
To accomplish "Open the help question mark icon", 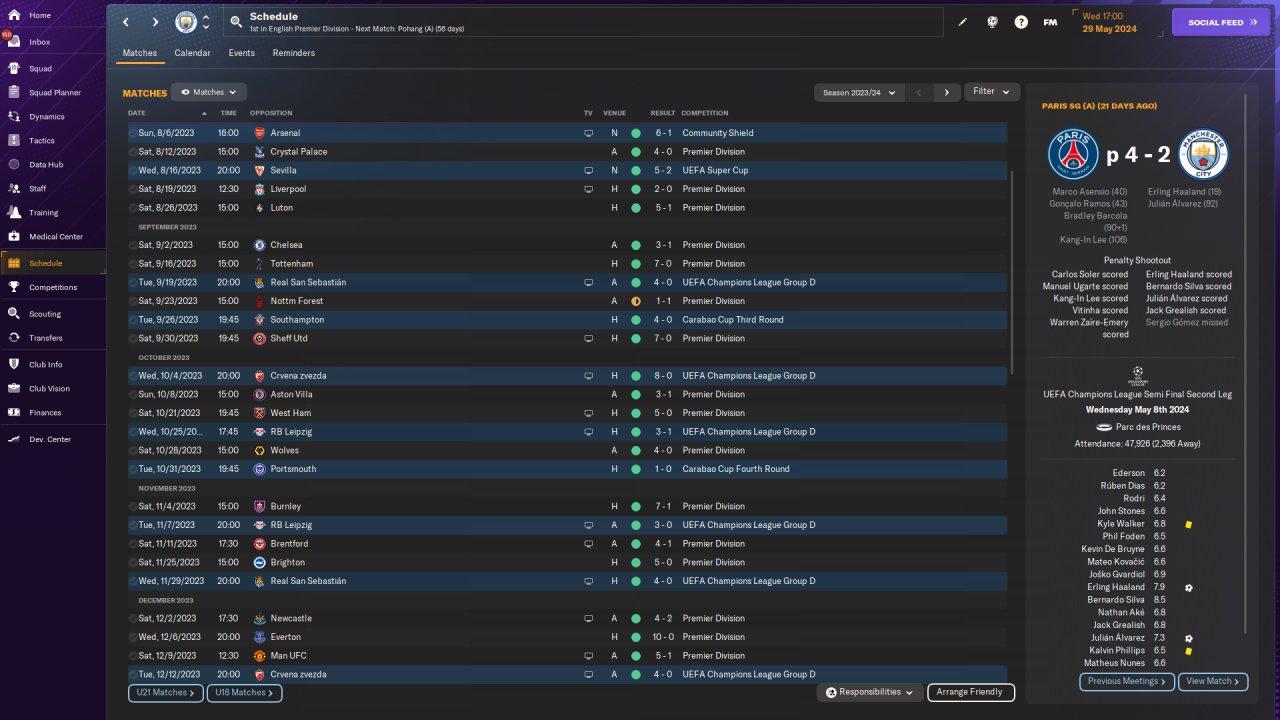I will 1021,22.
